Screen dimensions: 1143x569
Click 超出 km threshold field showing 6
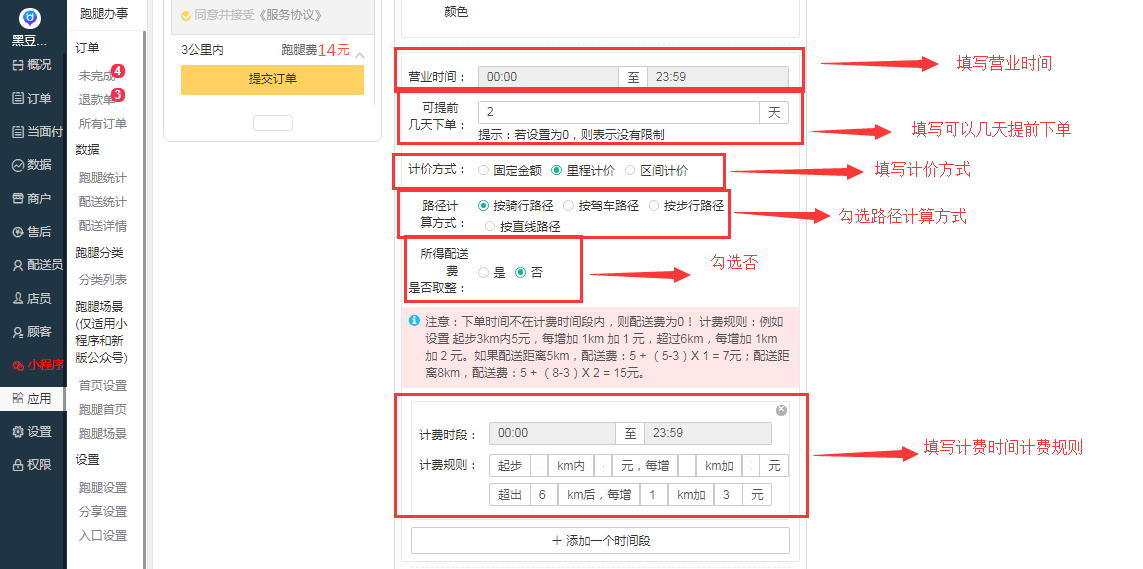[545, 495]
